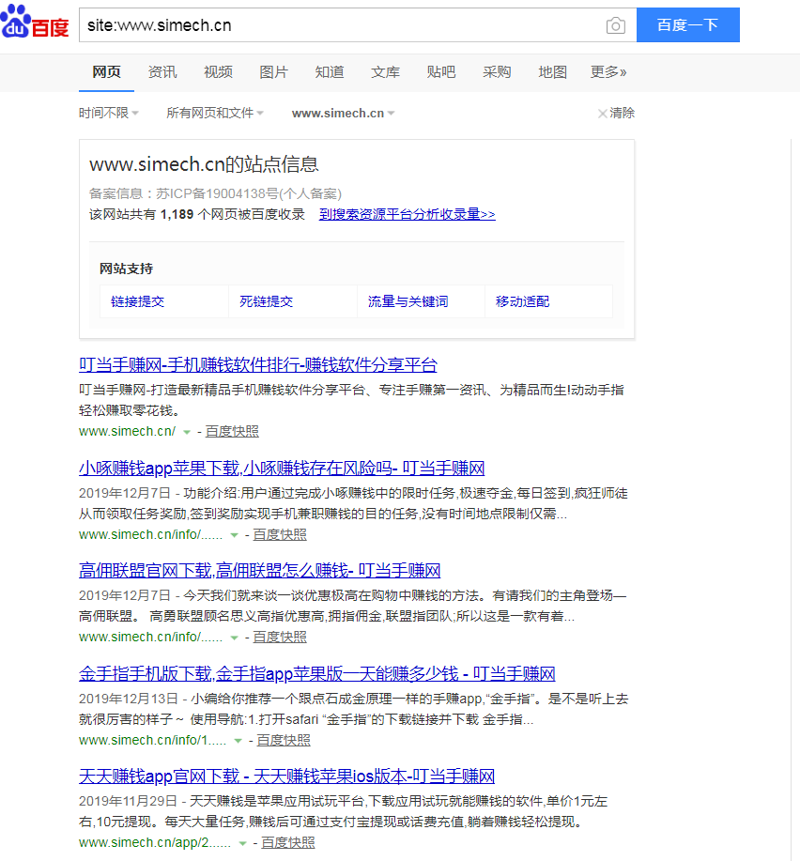This screenshot has width=800, height=861.
Task: Click the 链接提交 link
Action: (x=138, y=301)
